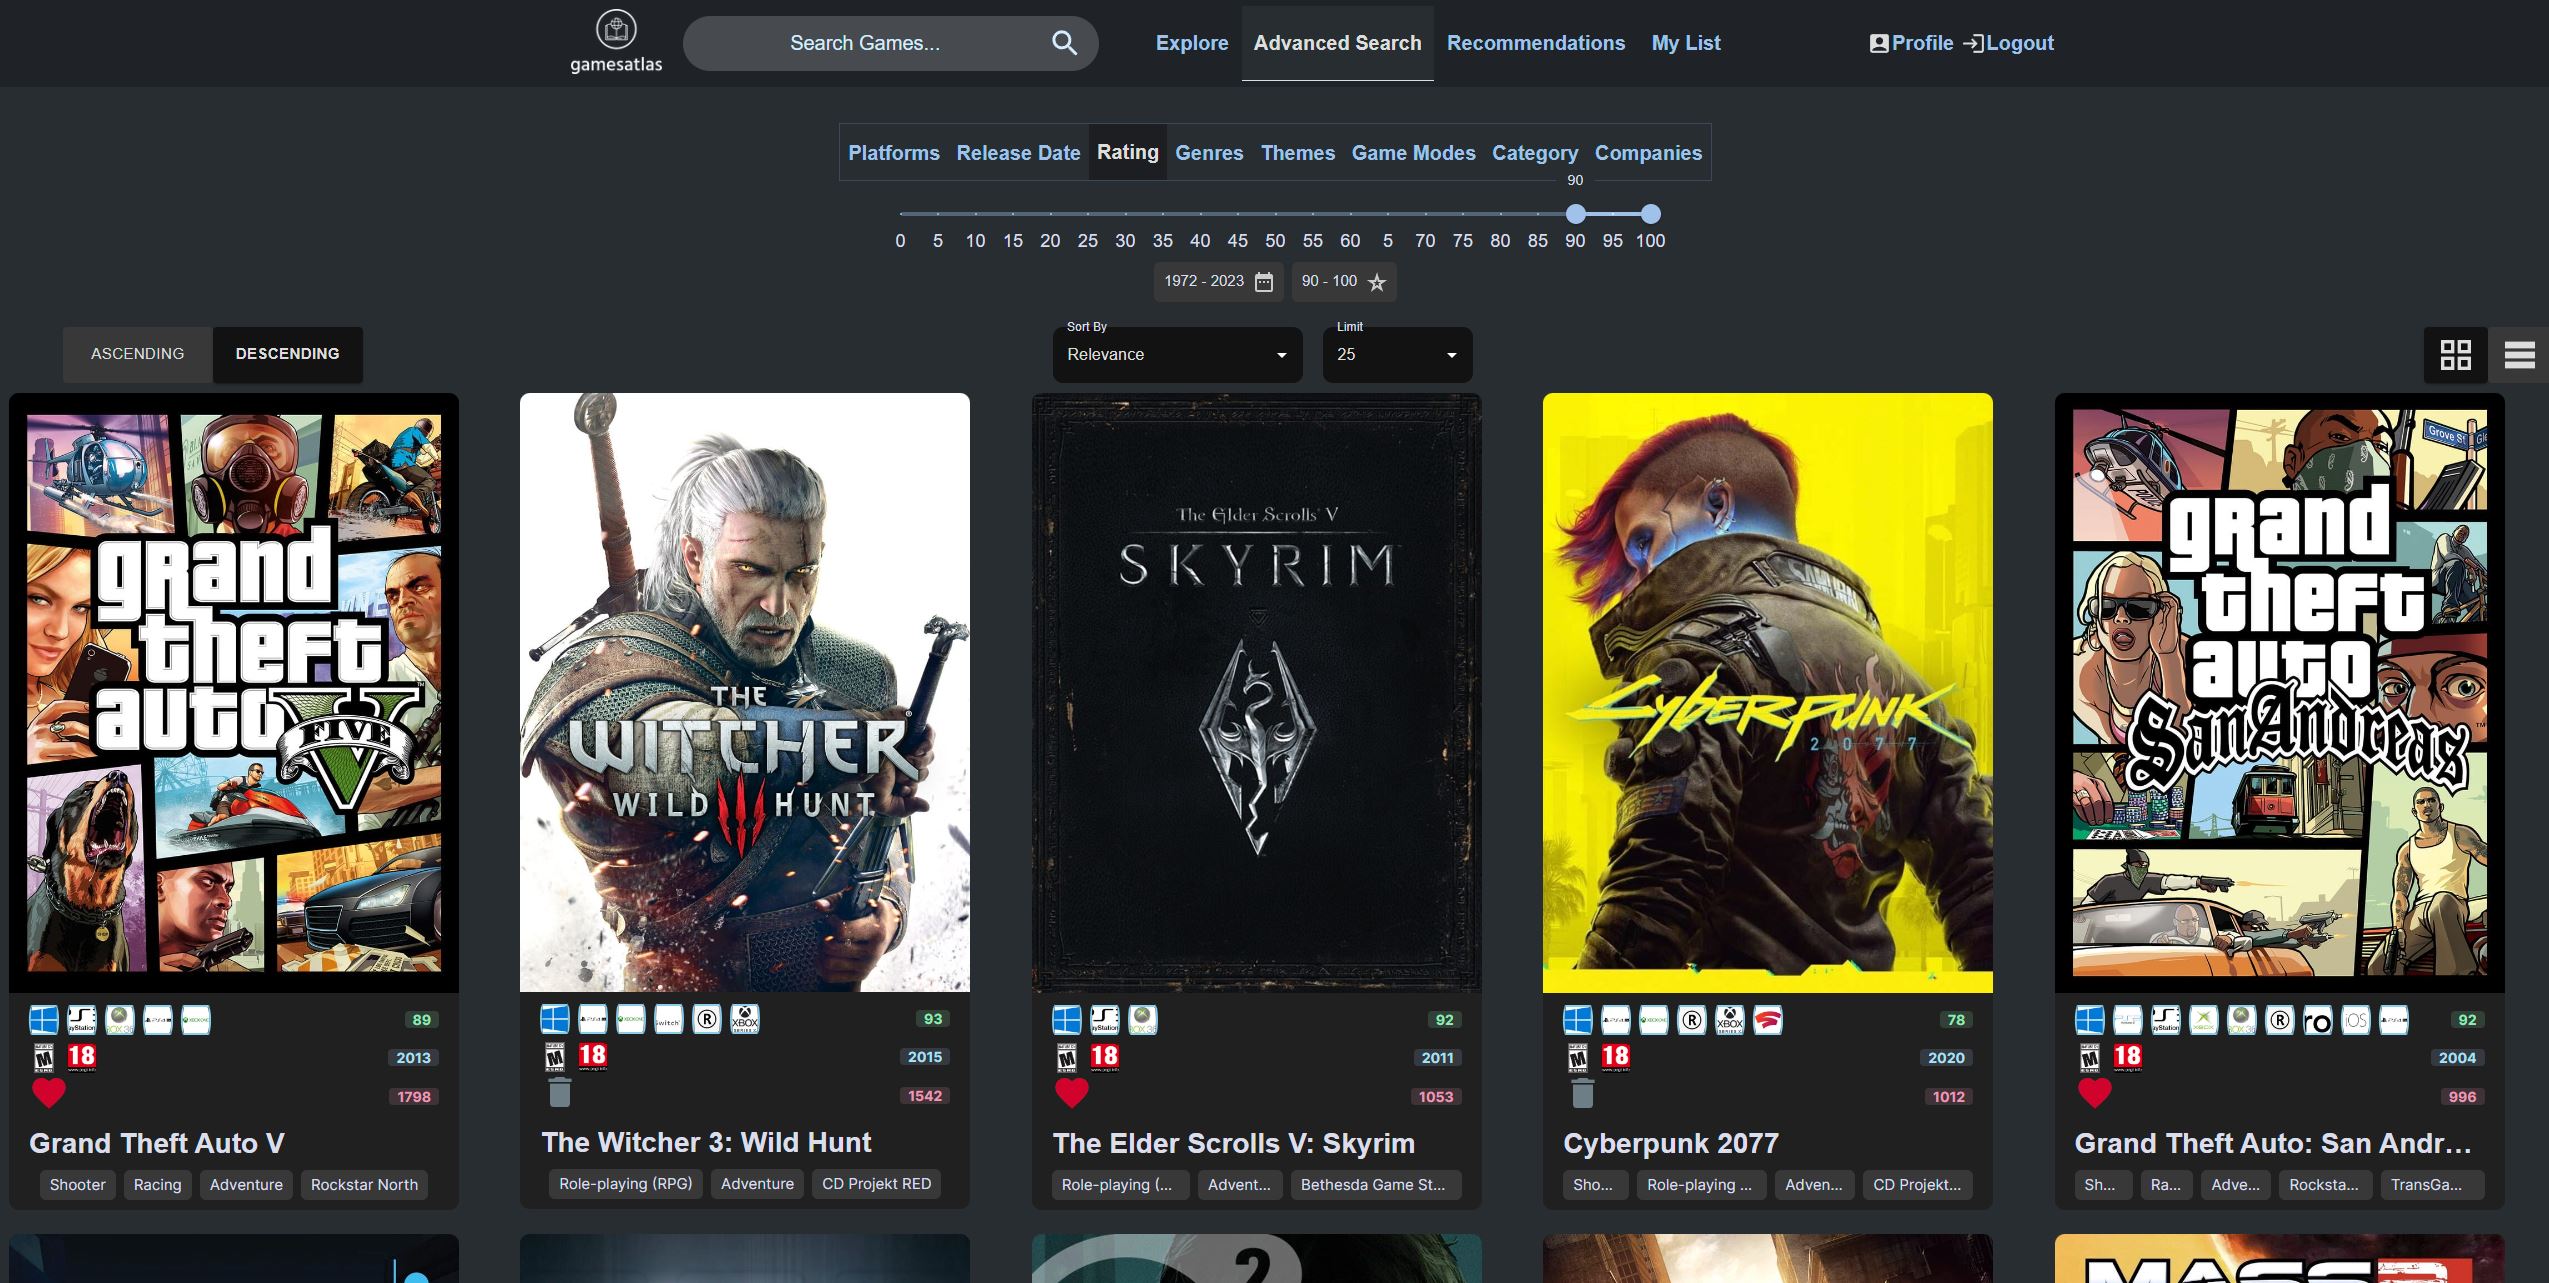Select Descending sort order
The width and height of the screenshot is (2549, 1283).
click(287, 354)
